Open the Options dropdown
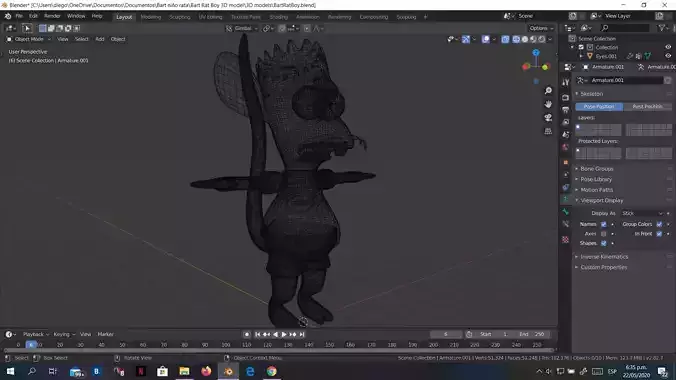 tap(541, 28)
